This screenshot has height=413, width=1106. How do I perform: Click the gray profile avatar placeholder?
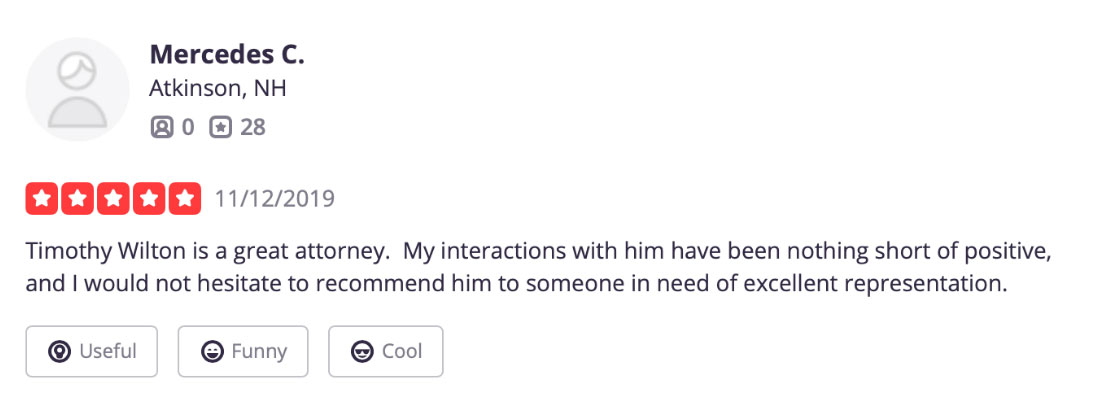78,90
